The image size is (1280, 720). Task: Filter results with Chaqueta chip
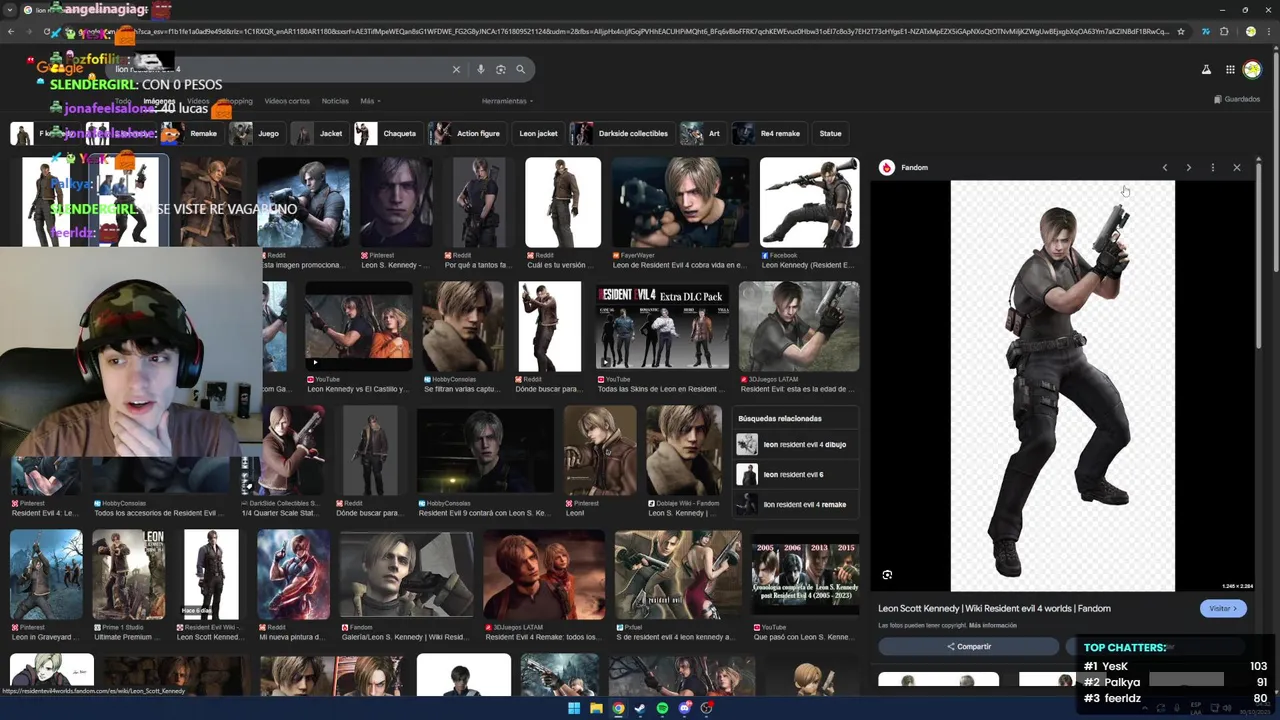pos(388,133)
